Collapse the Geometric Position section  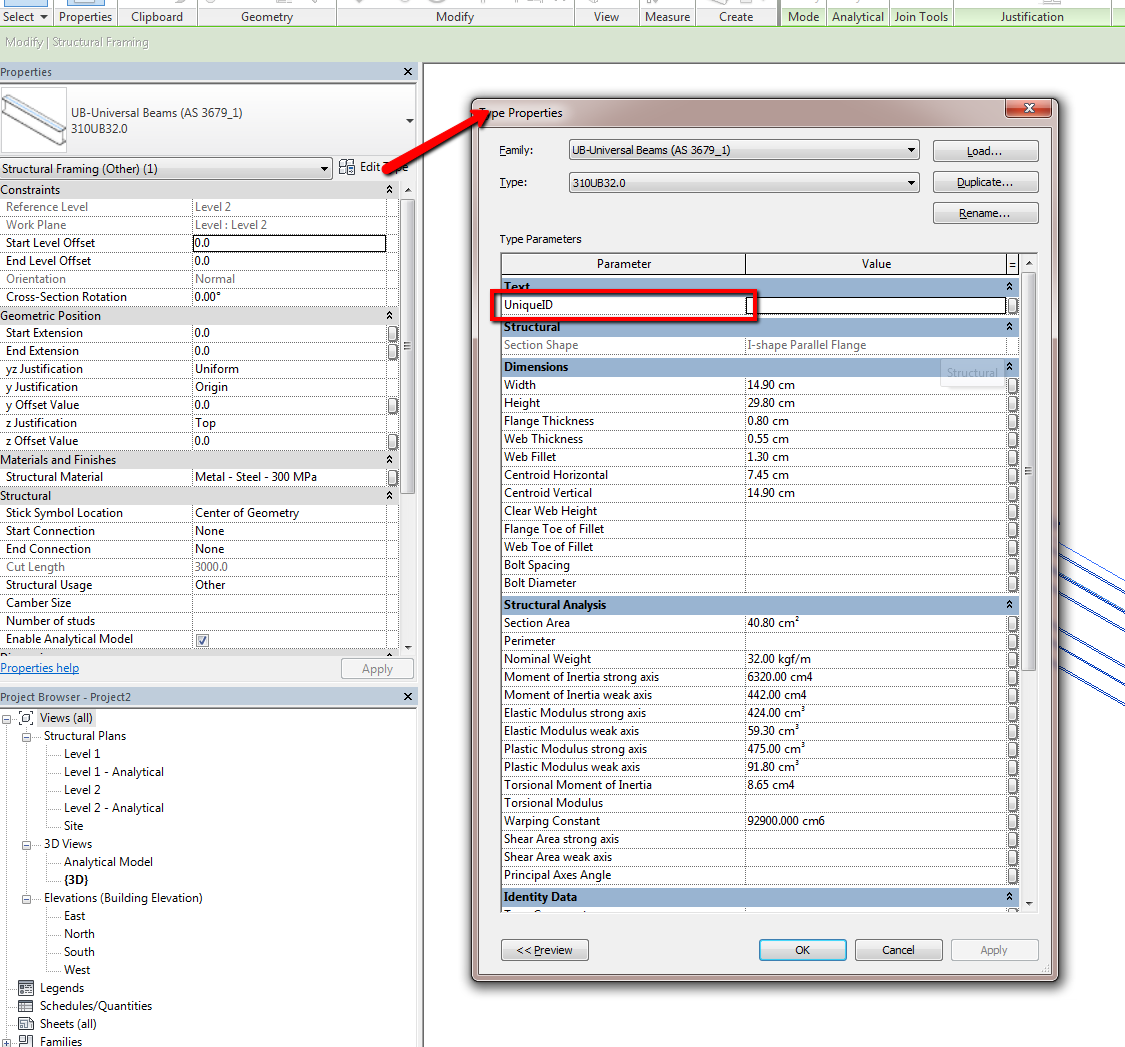(x=389, y=316)
